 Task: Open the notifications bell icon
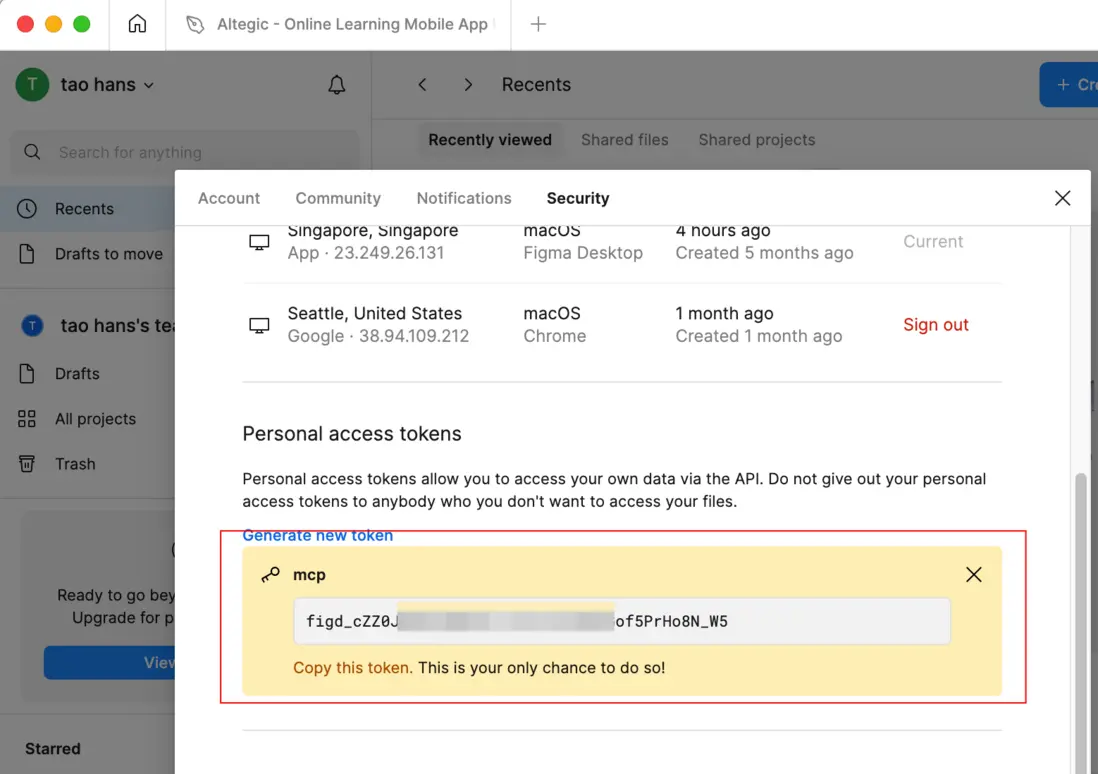point(337,85)
